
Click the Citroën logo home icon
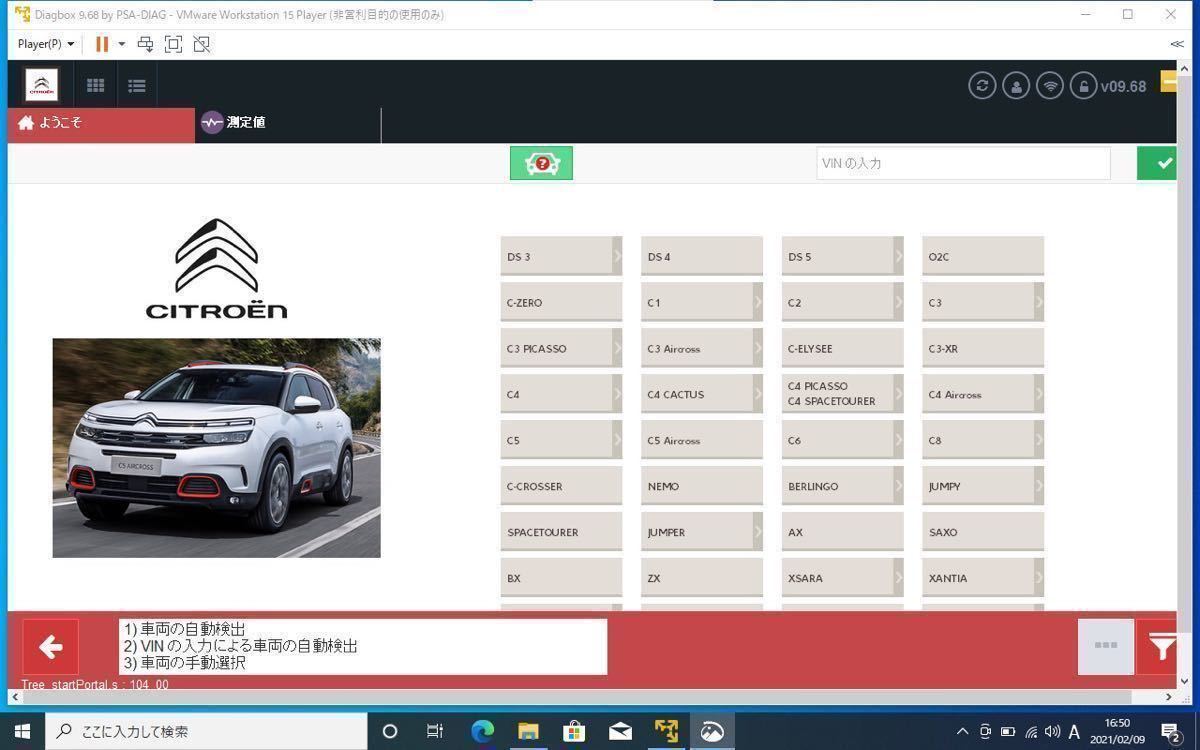[x=42, y=85]
